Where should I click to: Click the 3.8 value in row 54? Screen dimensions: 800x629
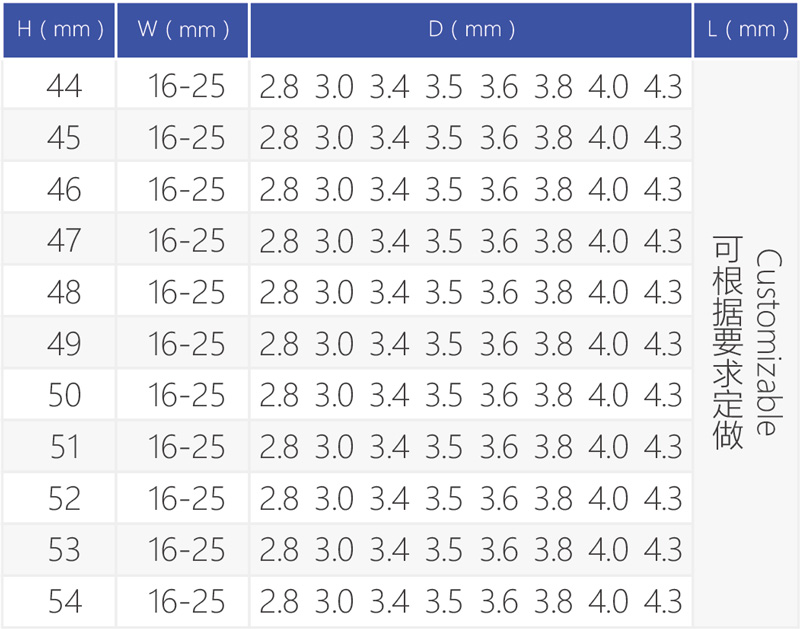click(x=553, y=601)
